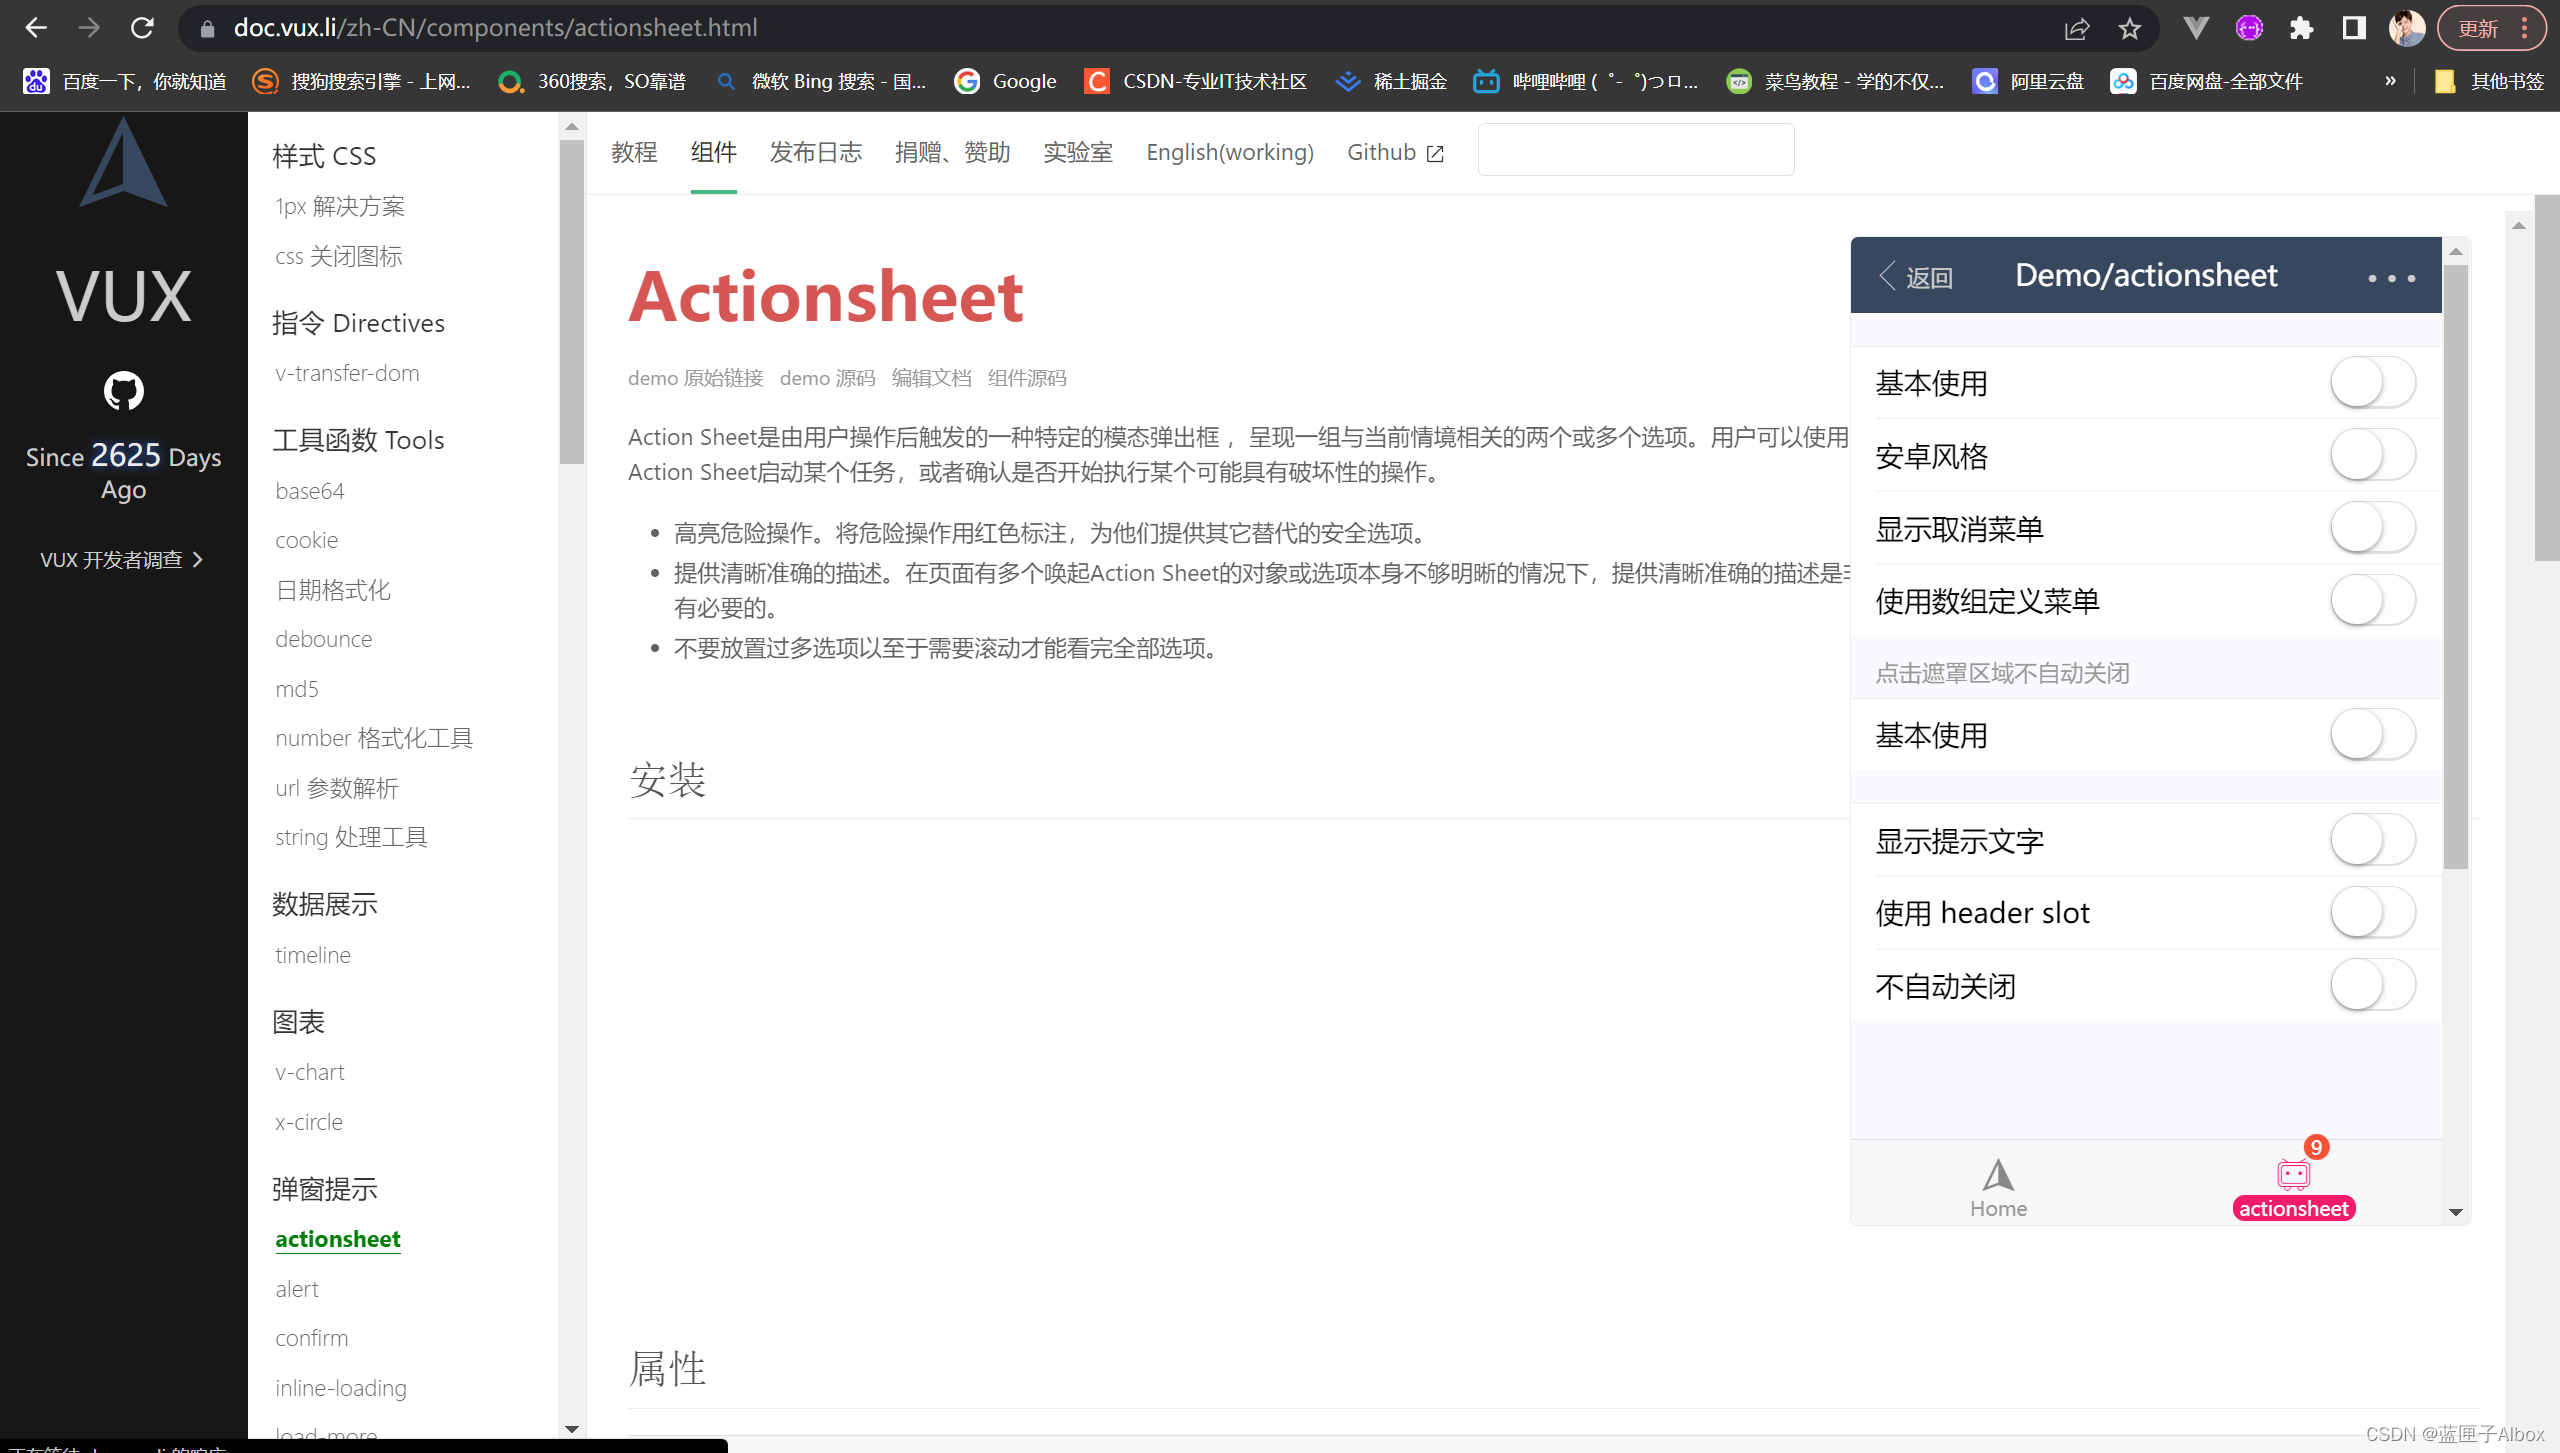Click the VUX triangle logo
2560x1453 pixels.
[123, 163]
